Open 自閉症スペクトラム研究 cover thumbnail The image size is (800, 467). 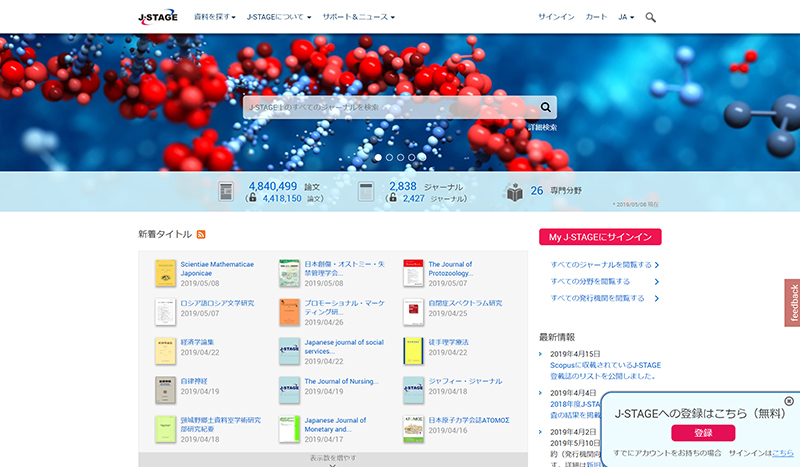coord(413,312)
